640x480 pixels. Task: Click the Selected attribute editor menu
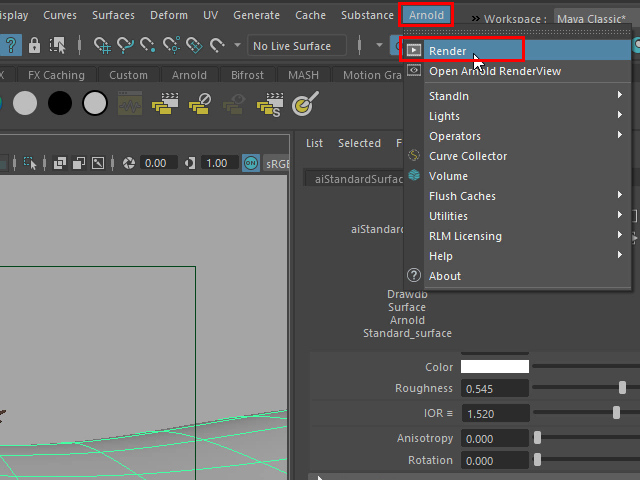tap(358, 143)
